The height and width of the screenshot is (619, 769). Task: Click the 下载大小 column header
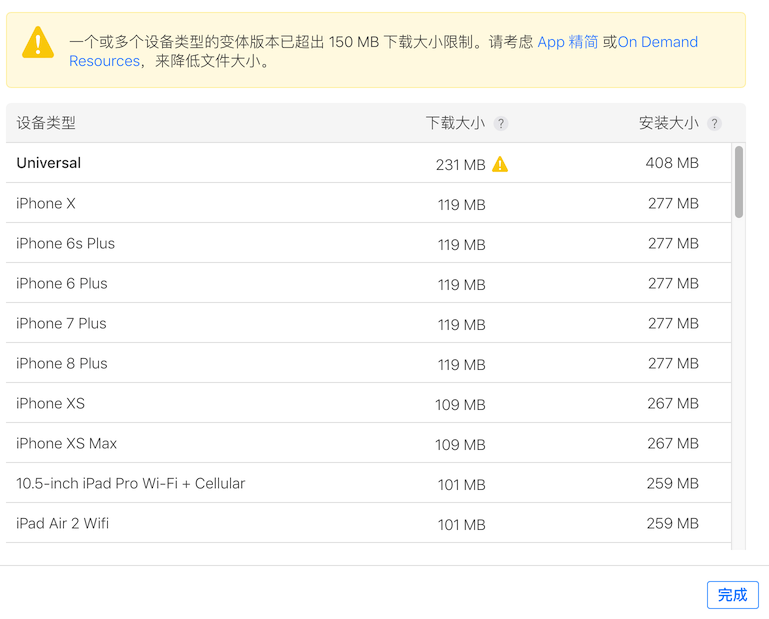pos(455,123)
